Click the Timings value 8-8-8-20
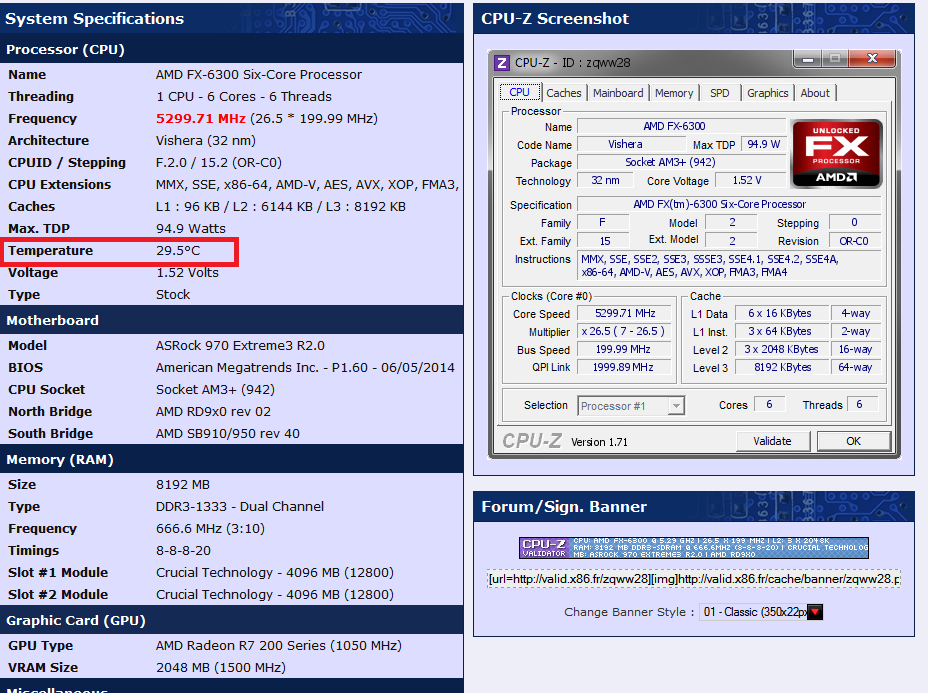 point(183,550)
